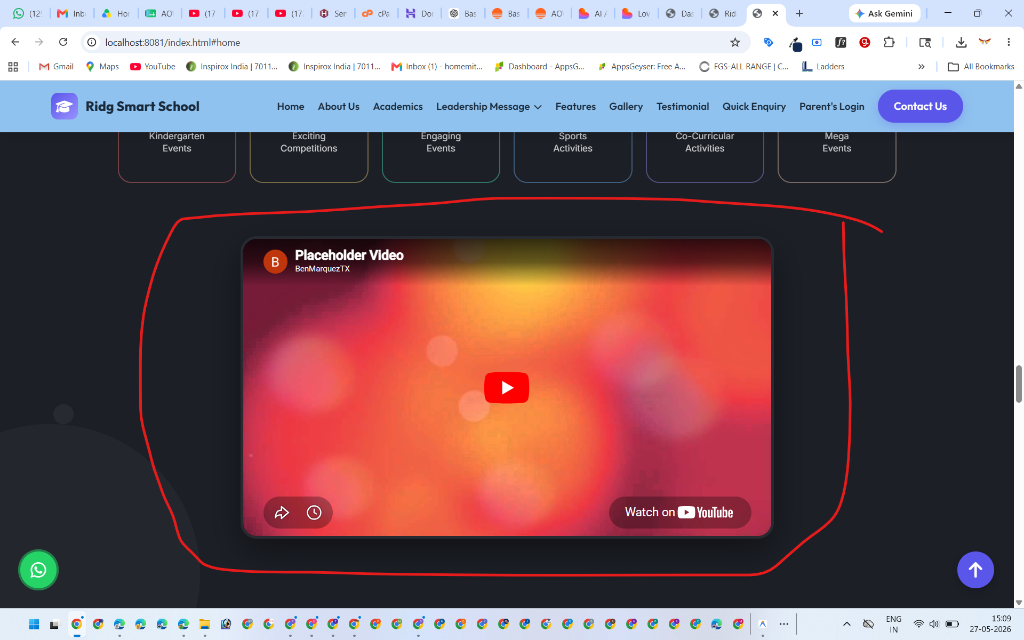Viewport: 1024px width, 640px height.
Task: Expand the Leadership Message dropdown chevron
Action: tap(537, 107)
